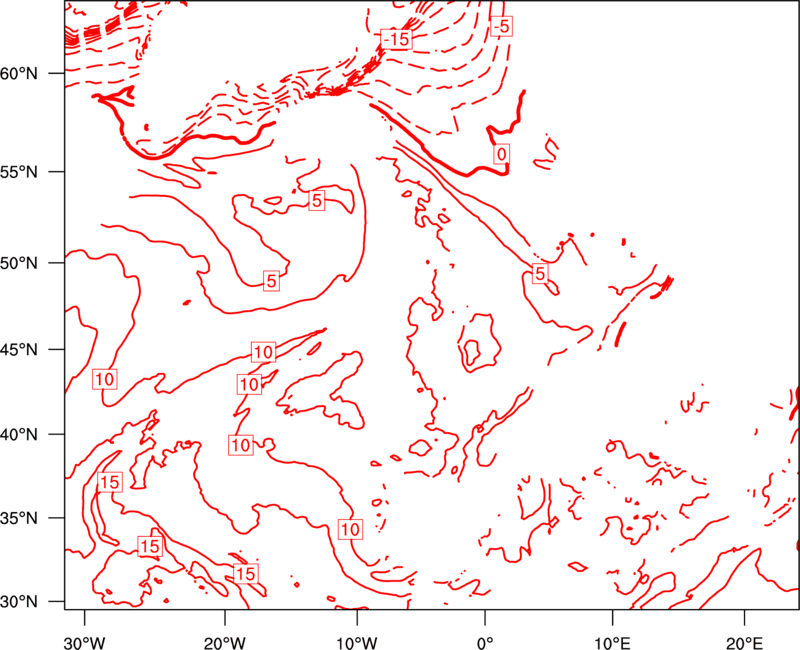Click the 50°N latitude axis label
This screenshot has width=800, height=650.
(x=19, y=263)
